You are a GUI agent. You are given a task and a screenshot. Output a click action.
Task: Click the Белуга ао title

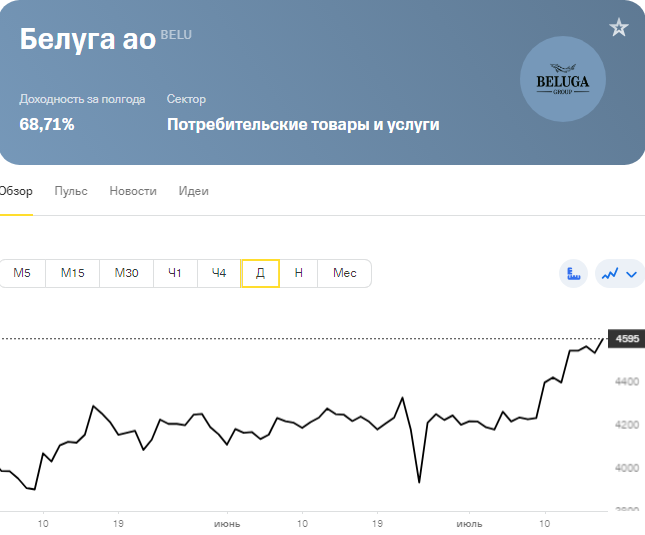tap(88, 39)
